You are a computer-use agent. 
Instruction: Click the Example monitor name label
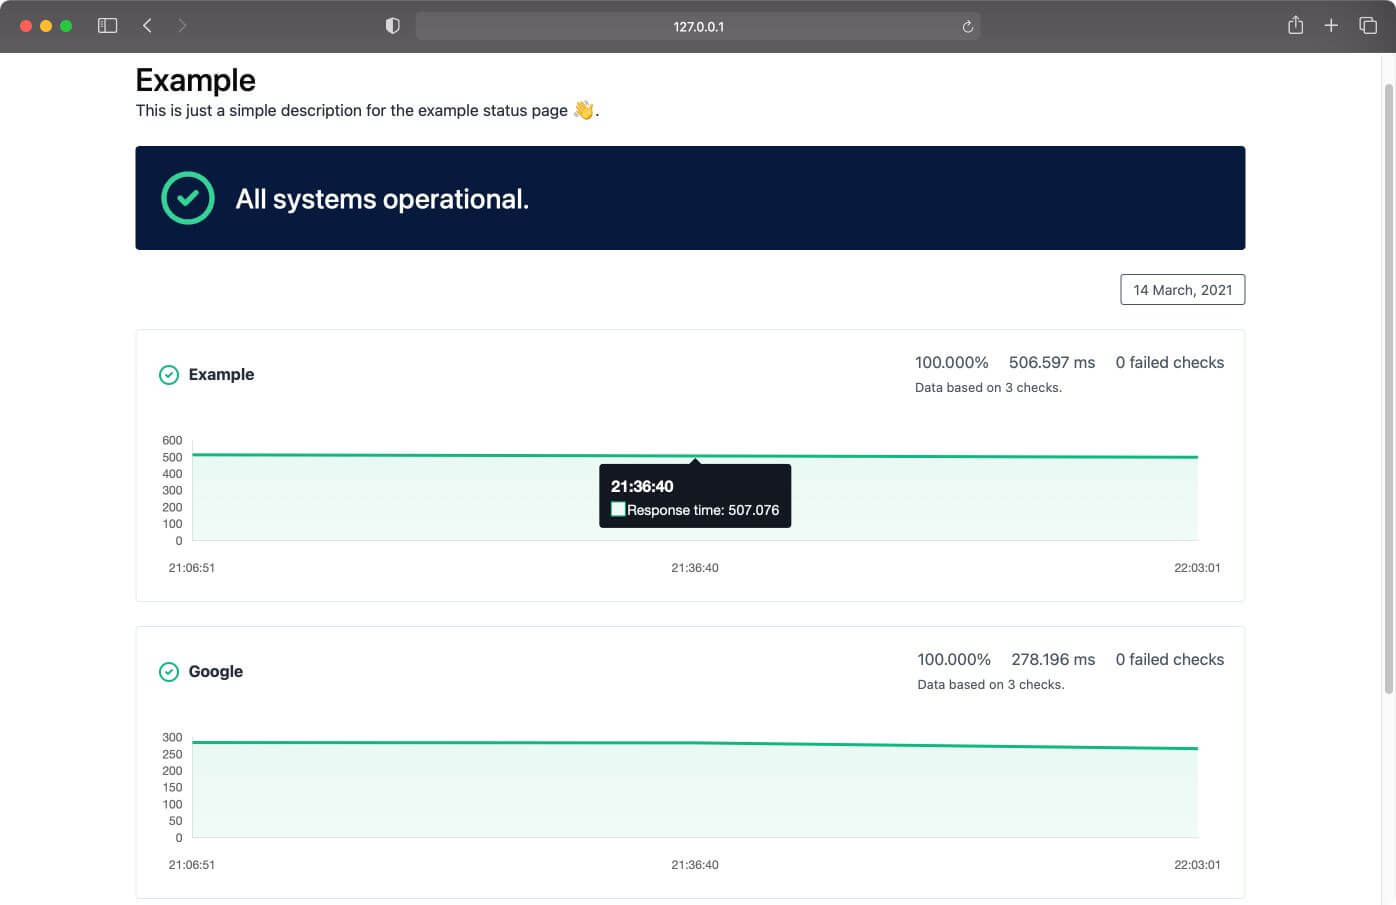221,374
